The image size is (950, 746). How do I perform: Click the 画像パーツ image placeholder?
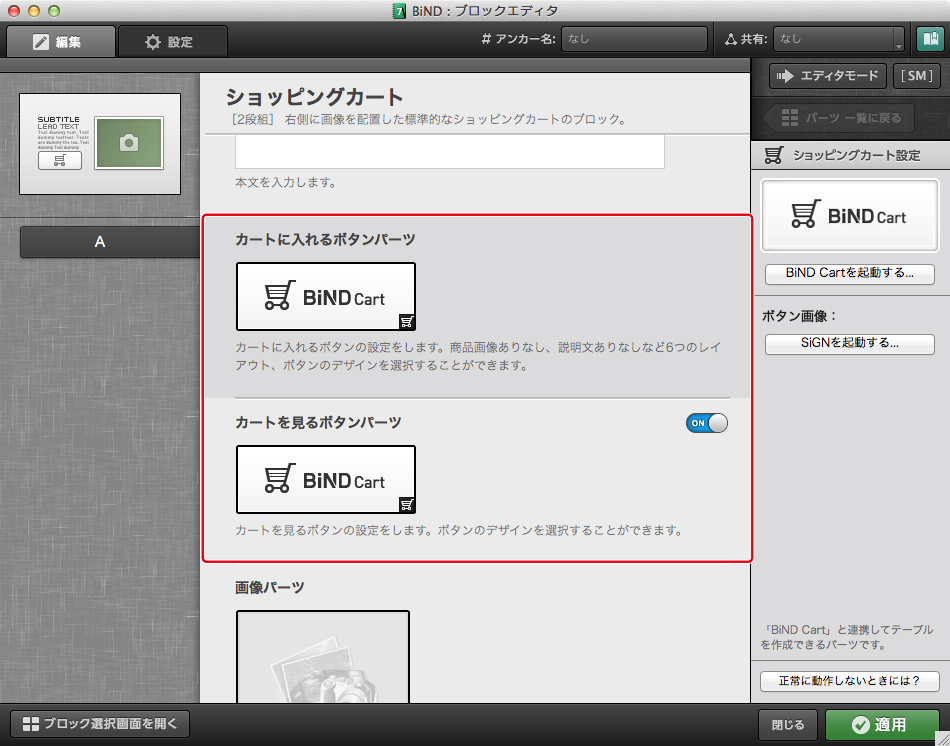(323, 657)
